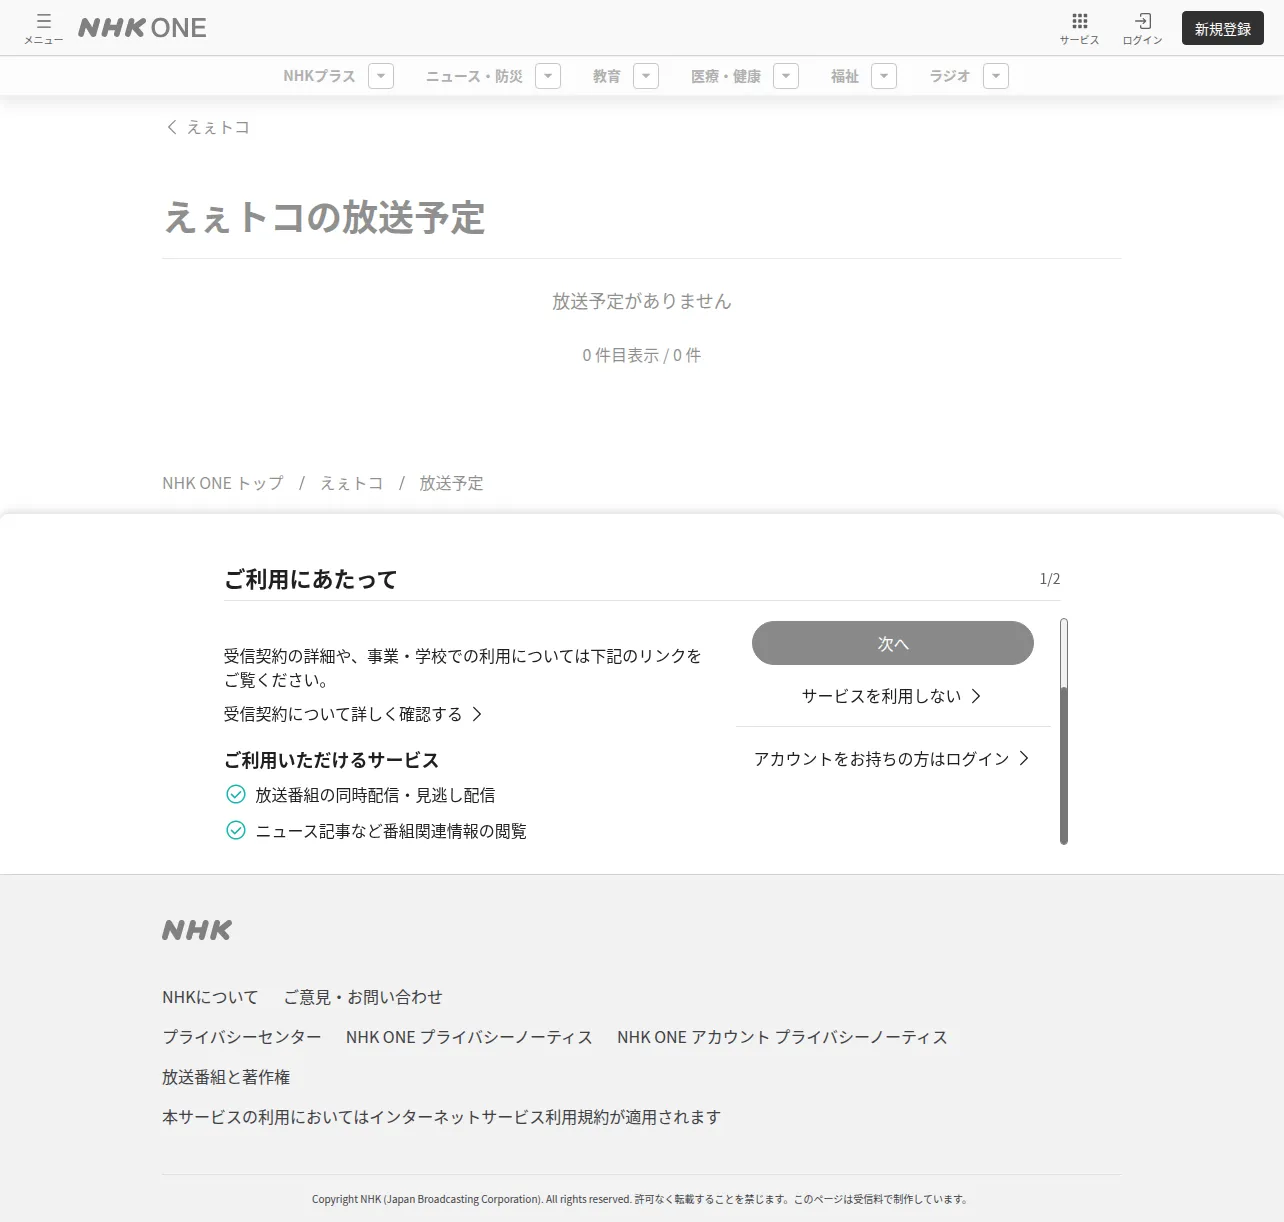This screenshot has width=1284, height=1222.
Task: Click アカウントをお持ちの方はログイン link
Action: (892, 759)
